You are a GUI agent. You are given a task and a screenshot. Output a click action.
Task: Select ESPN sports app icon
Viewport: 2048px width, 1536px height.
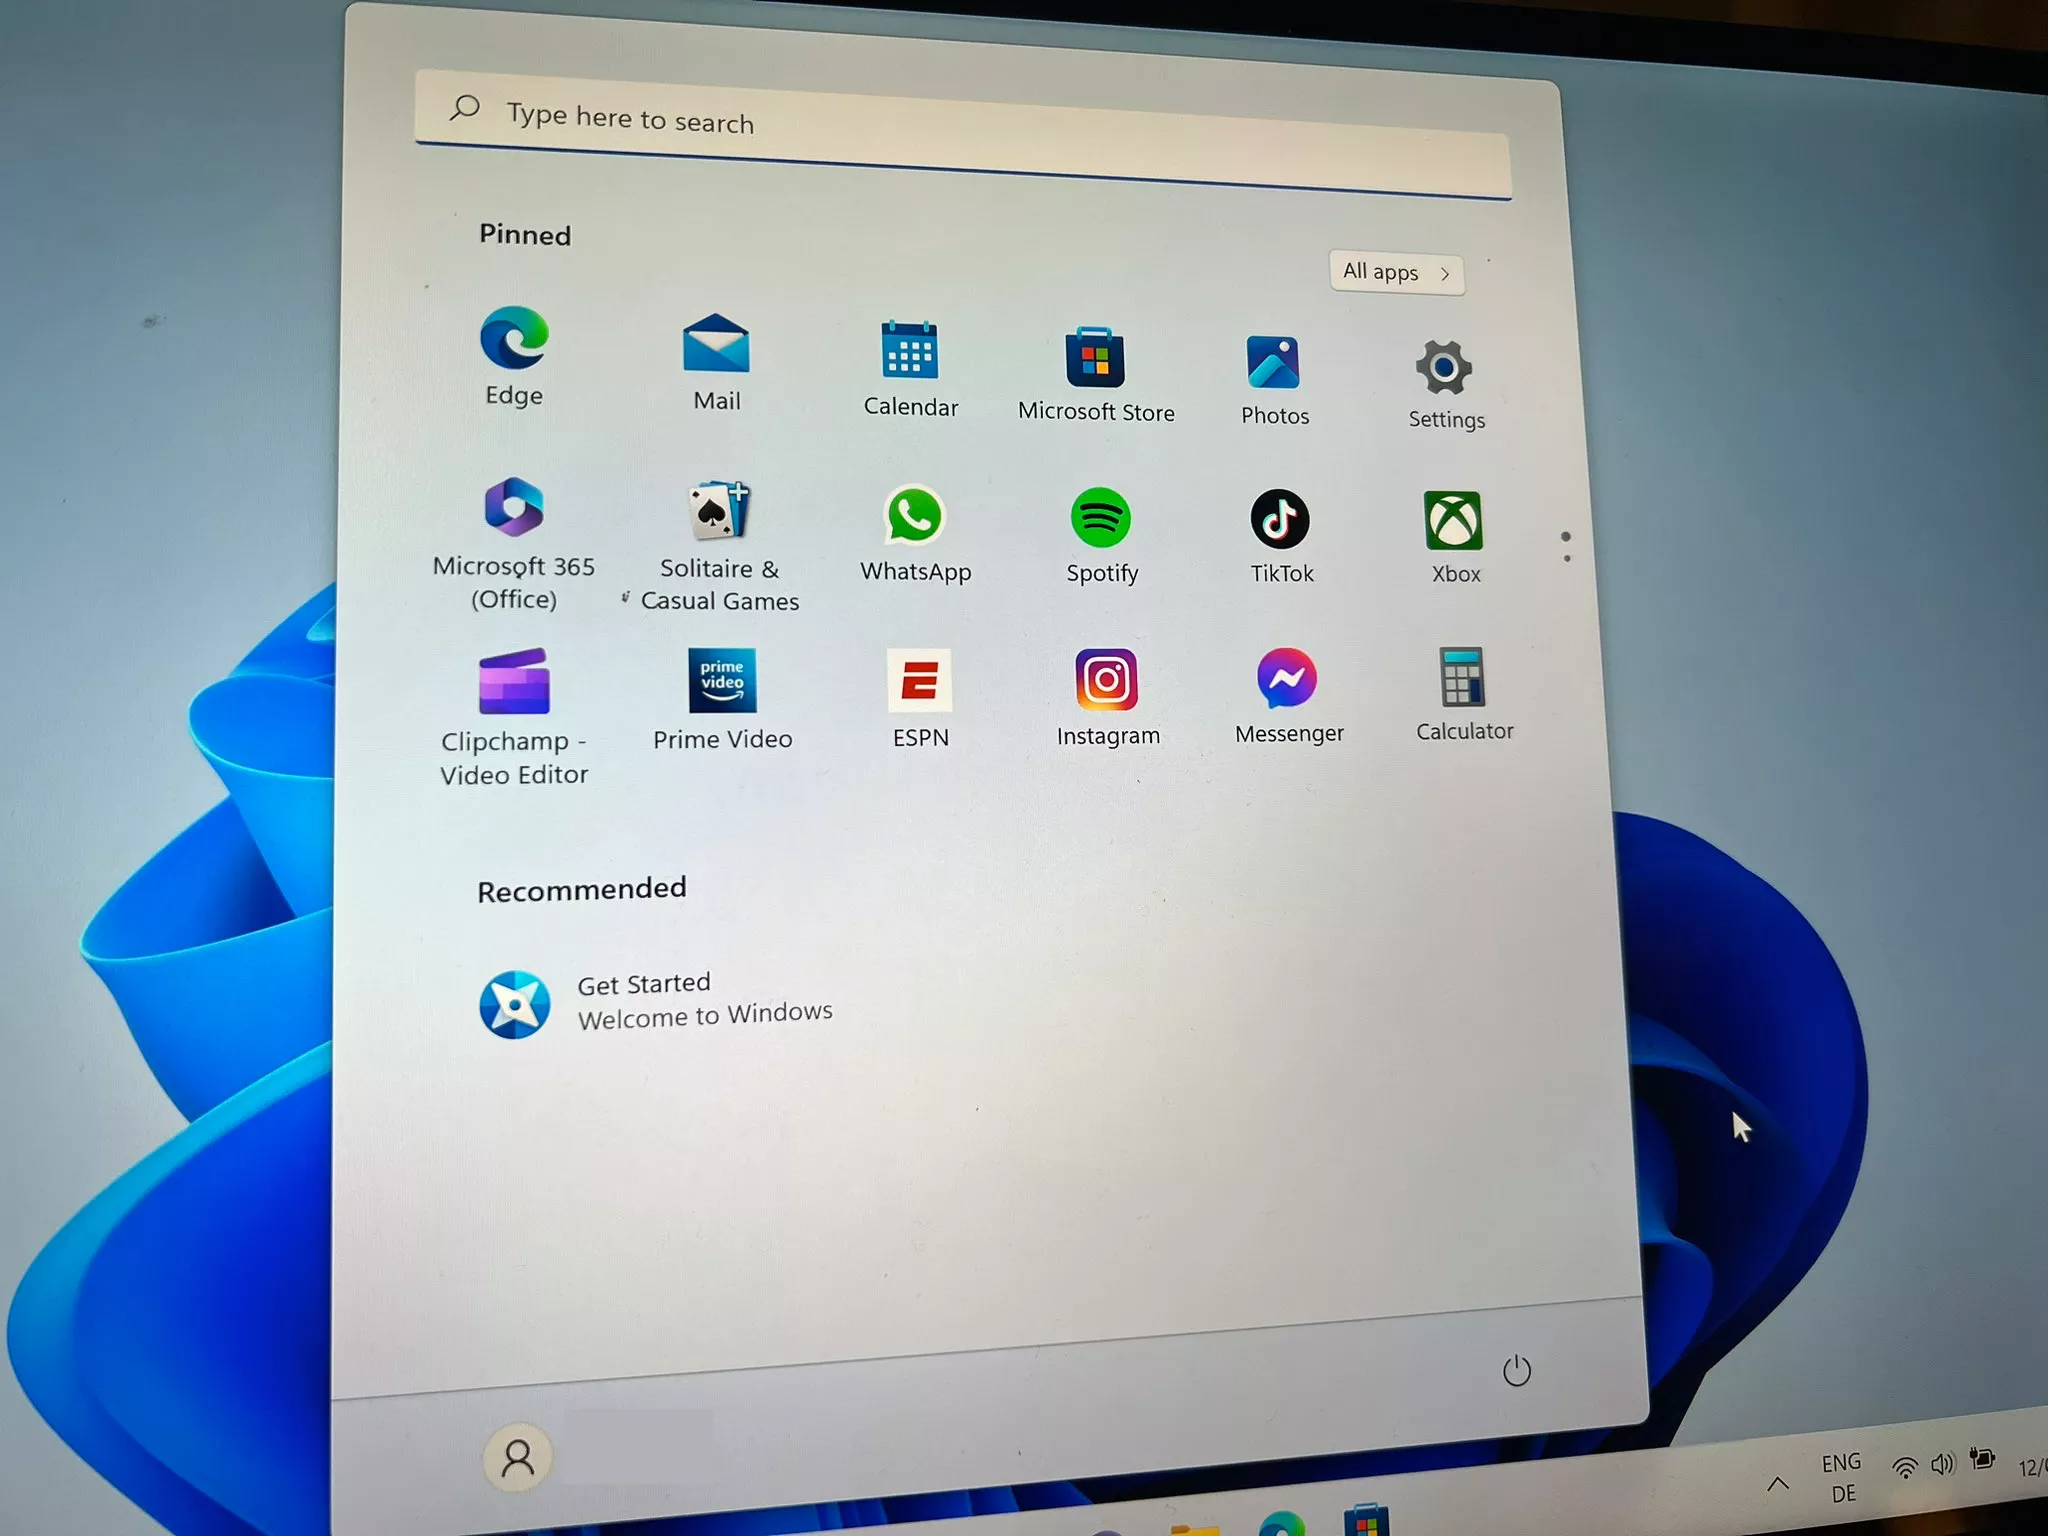(921, 681)
